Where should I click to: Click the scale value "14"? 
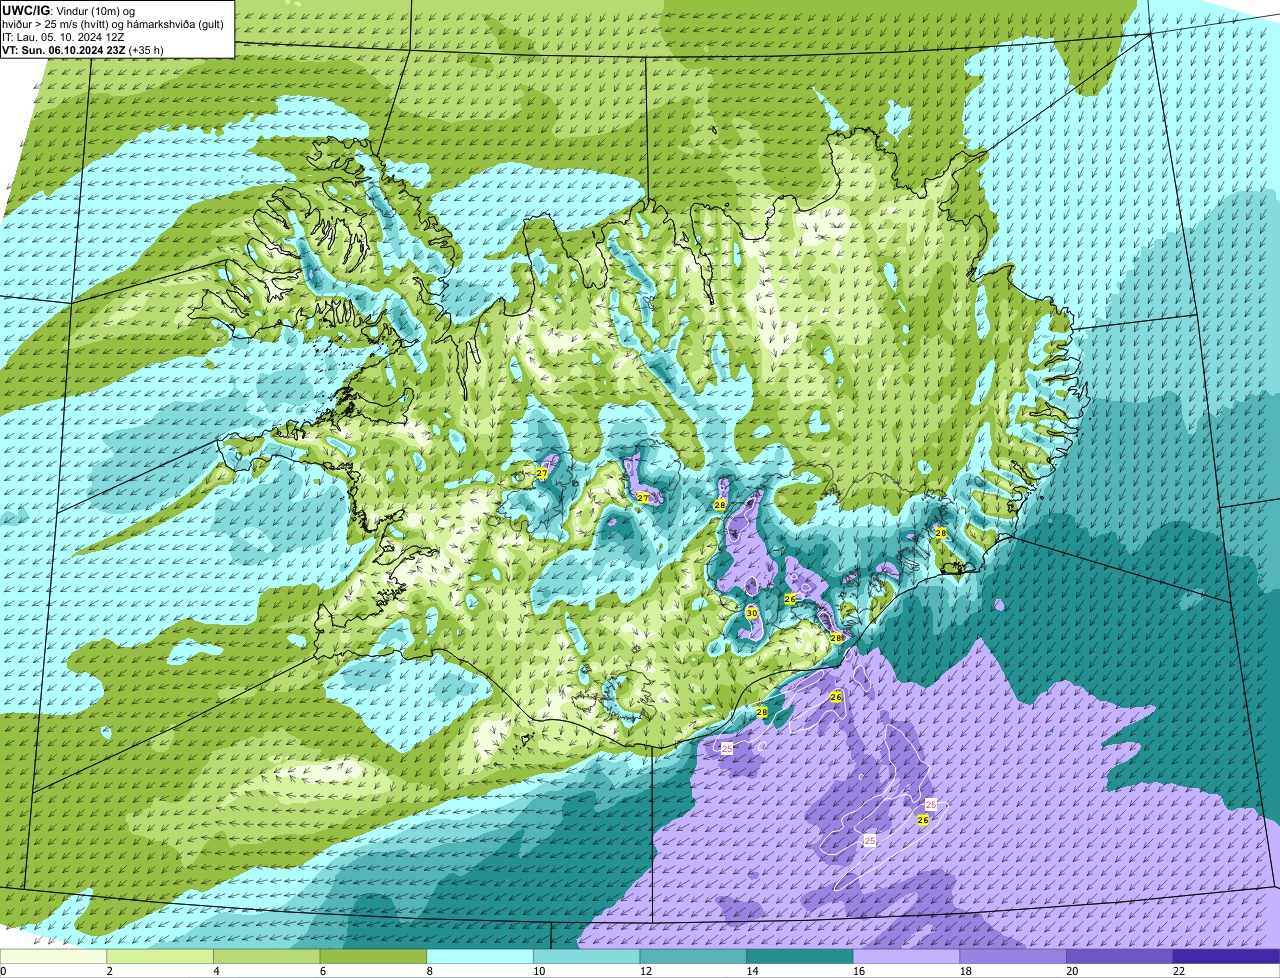coord(752,971)
